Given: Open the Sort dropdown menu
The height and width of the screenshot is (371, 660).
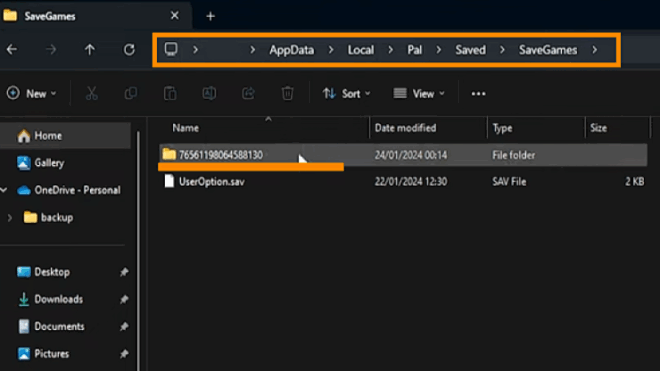Looking at the screenshot, I should point(346,93).
